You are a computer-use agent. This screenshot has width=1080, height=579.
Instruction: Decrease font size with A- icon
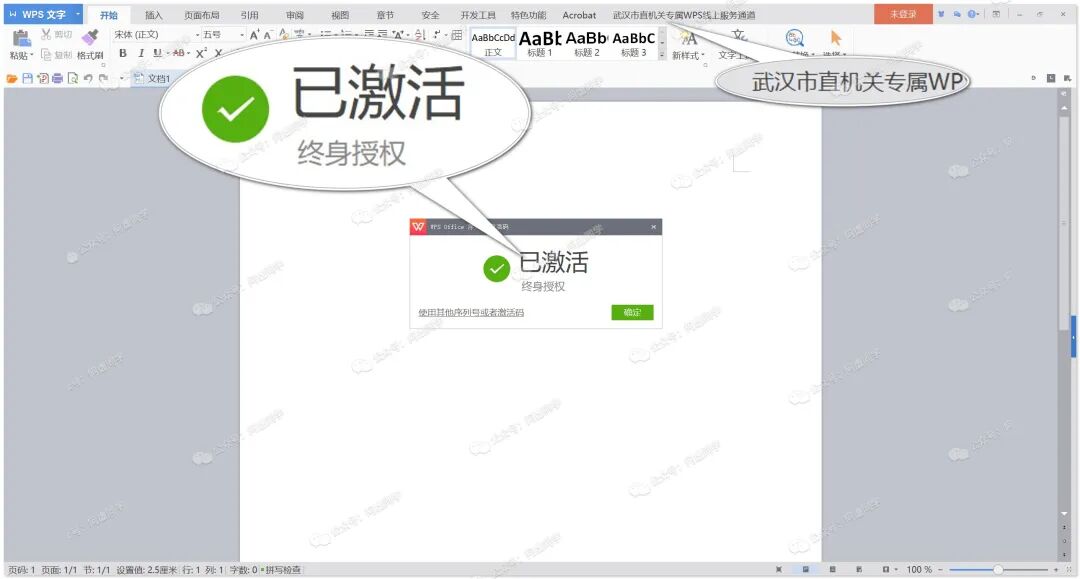pyautogui.click(x=268, y=34)
